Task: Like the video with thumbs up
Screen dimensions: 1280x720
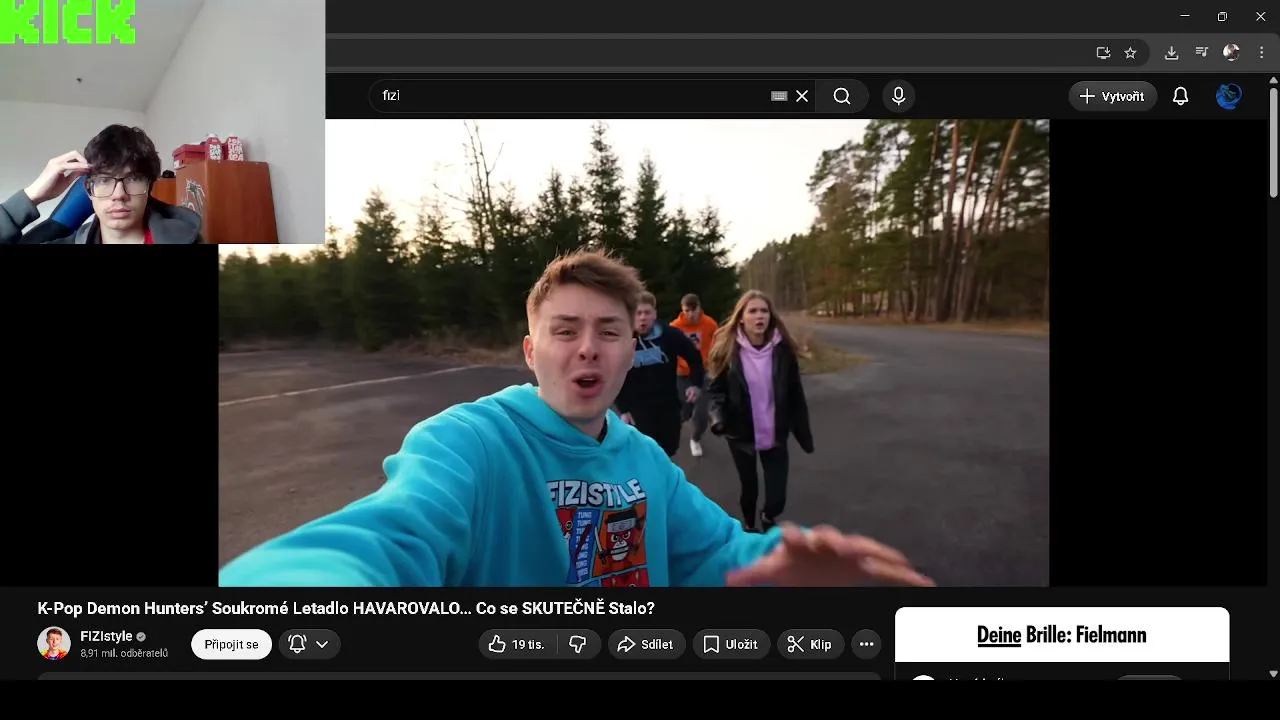Action: point(516,645)
